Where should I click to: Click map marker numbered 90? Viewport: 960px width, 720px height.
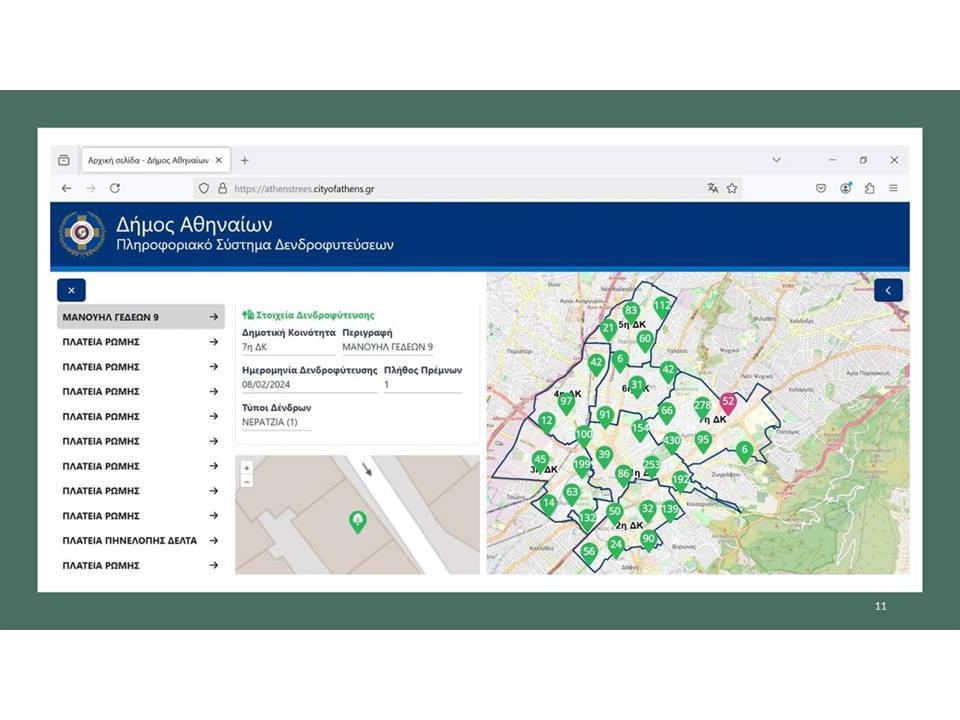point(648,541)
